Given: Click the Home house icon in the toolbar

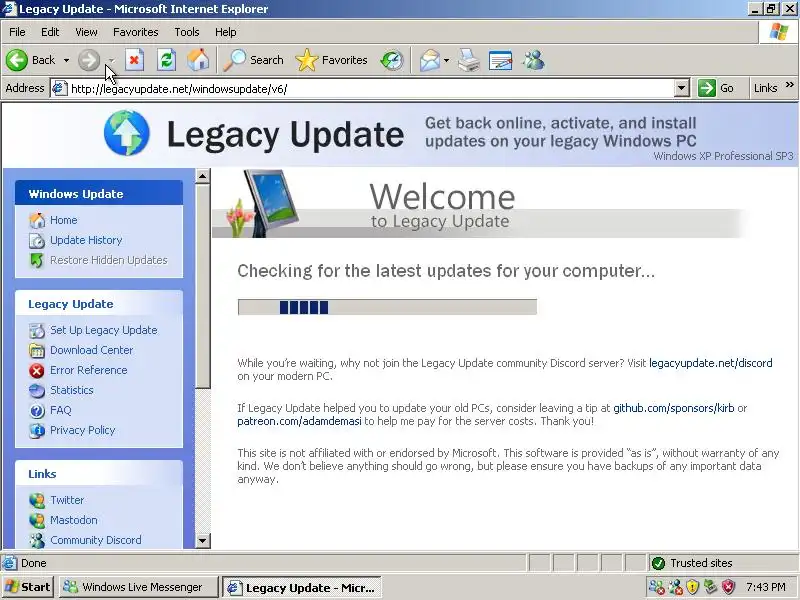Looking at the screenshot, I should pyautogui.click(x=198, y=60).
